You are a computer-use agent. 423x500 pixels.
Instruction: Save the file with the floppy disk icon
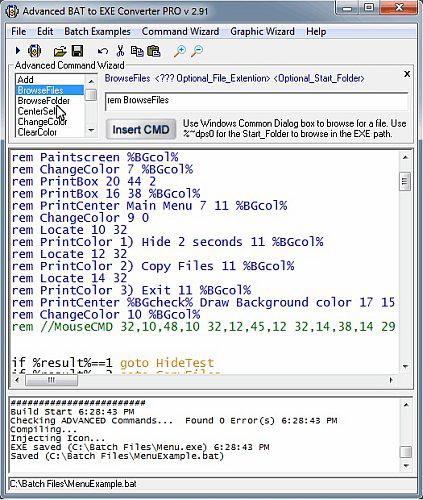[77, 51]
